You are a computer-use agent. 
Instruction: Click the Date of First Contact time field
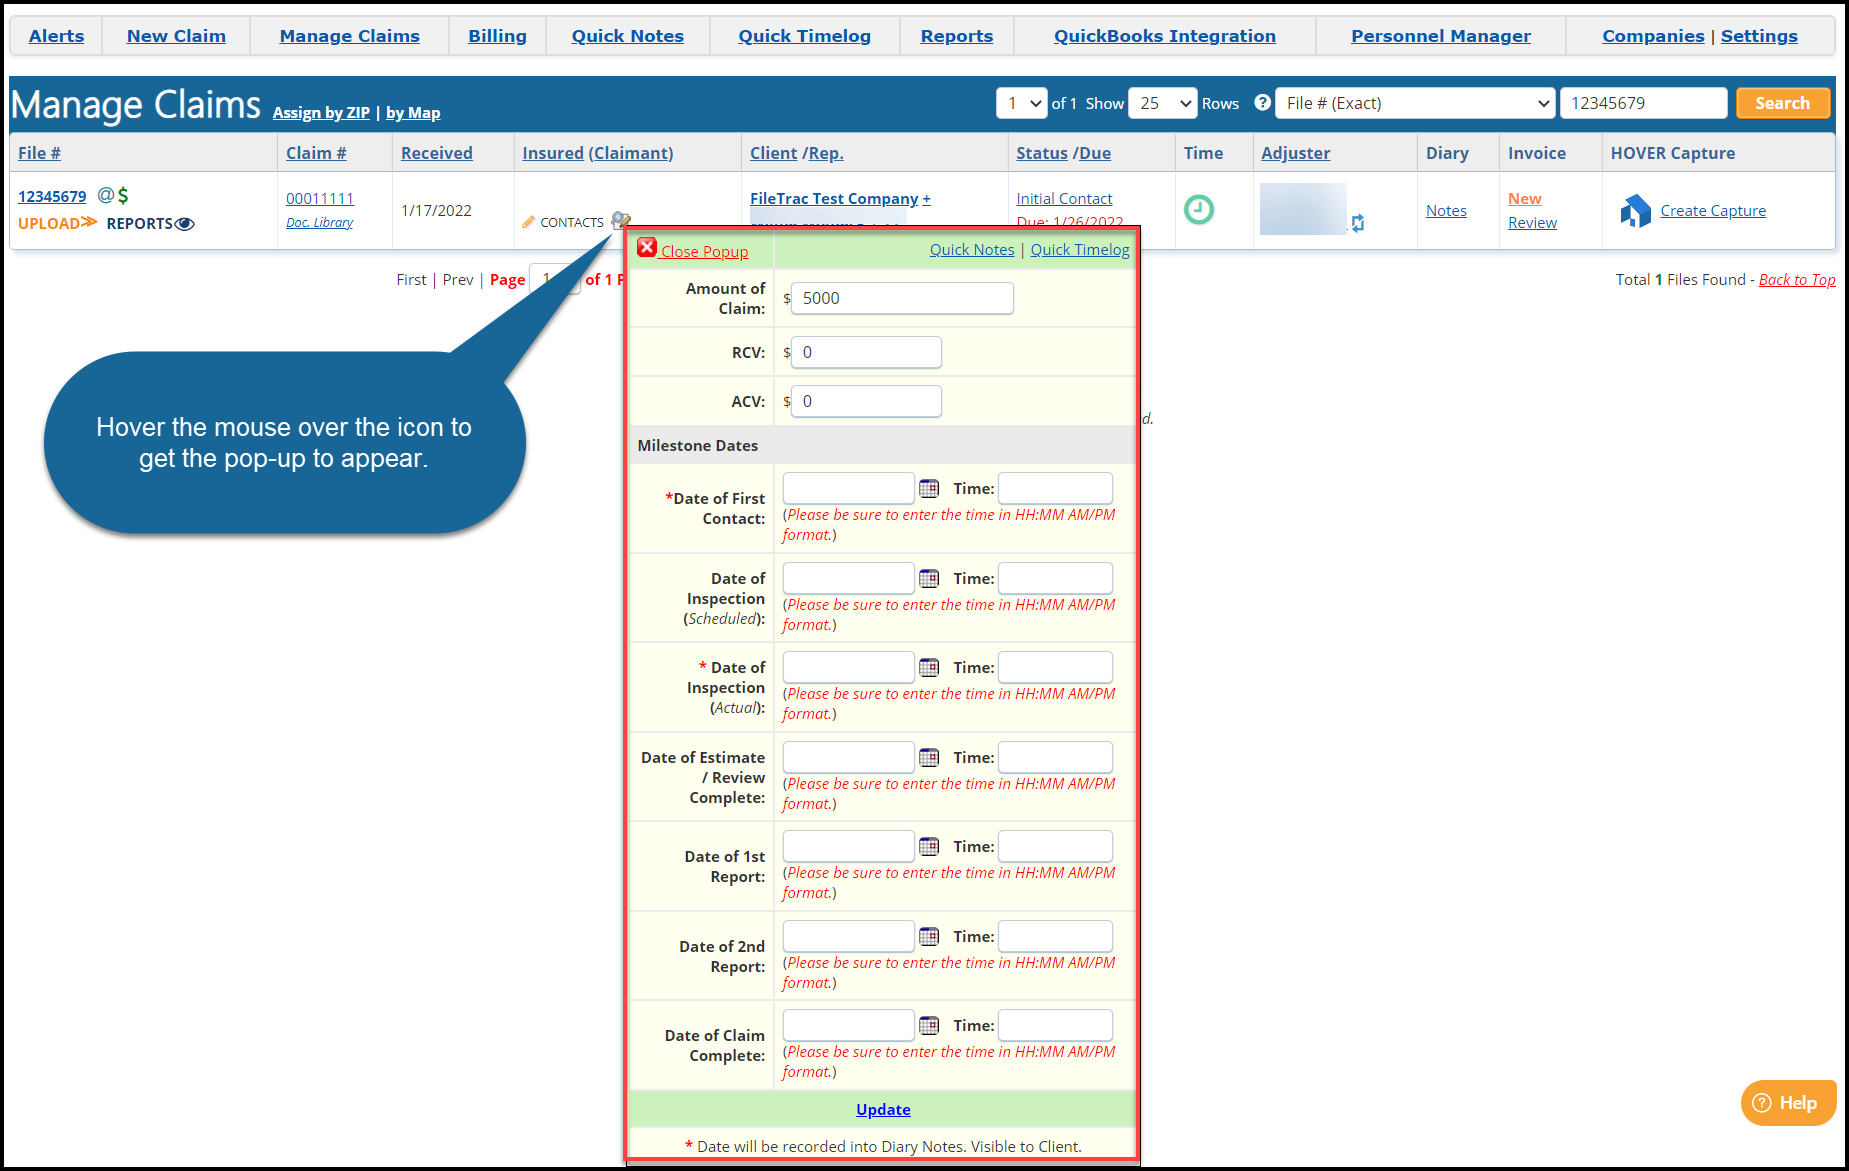coord(1055,488)
